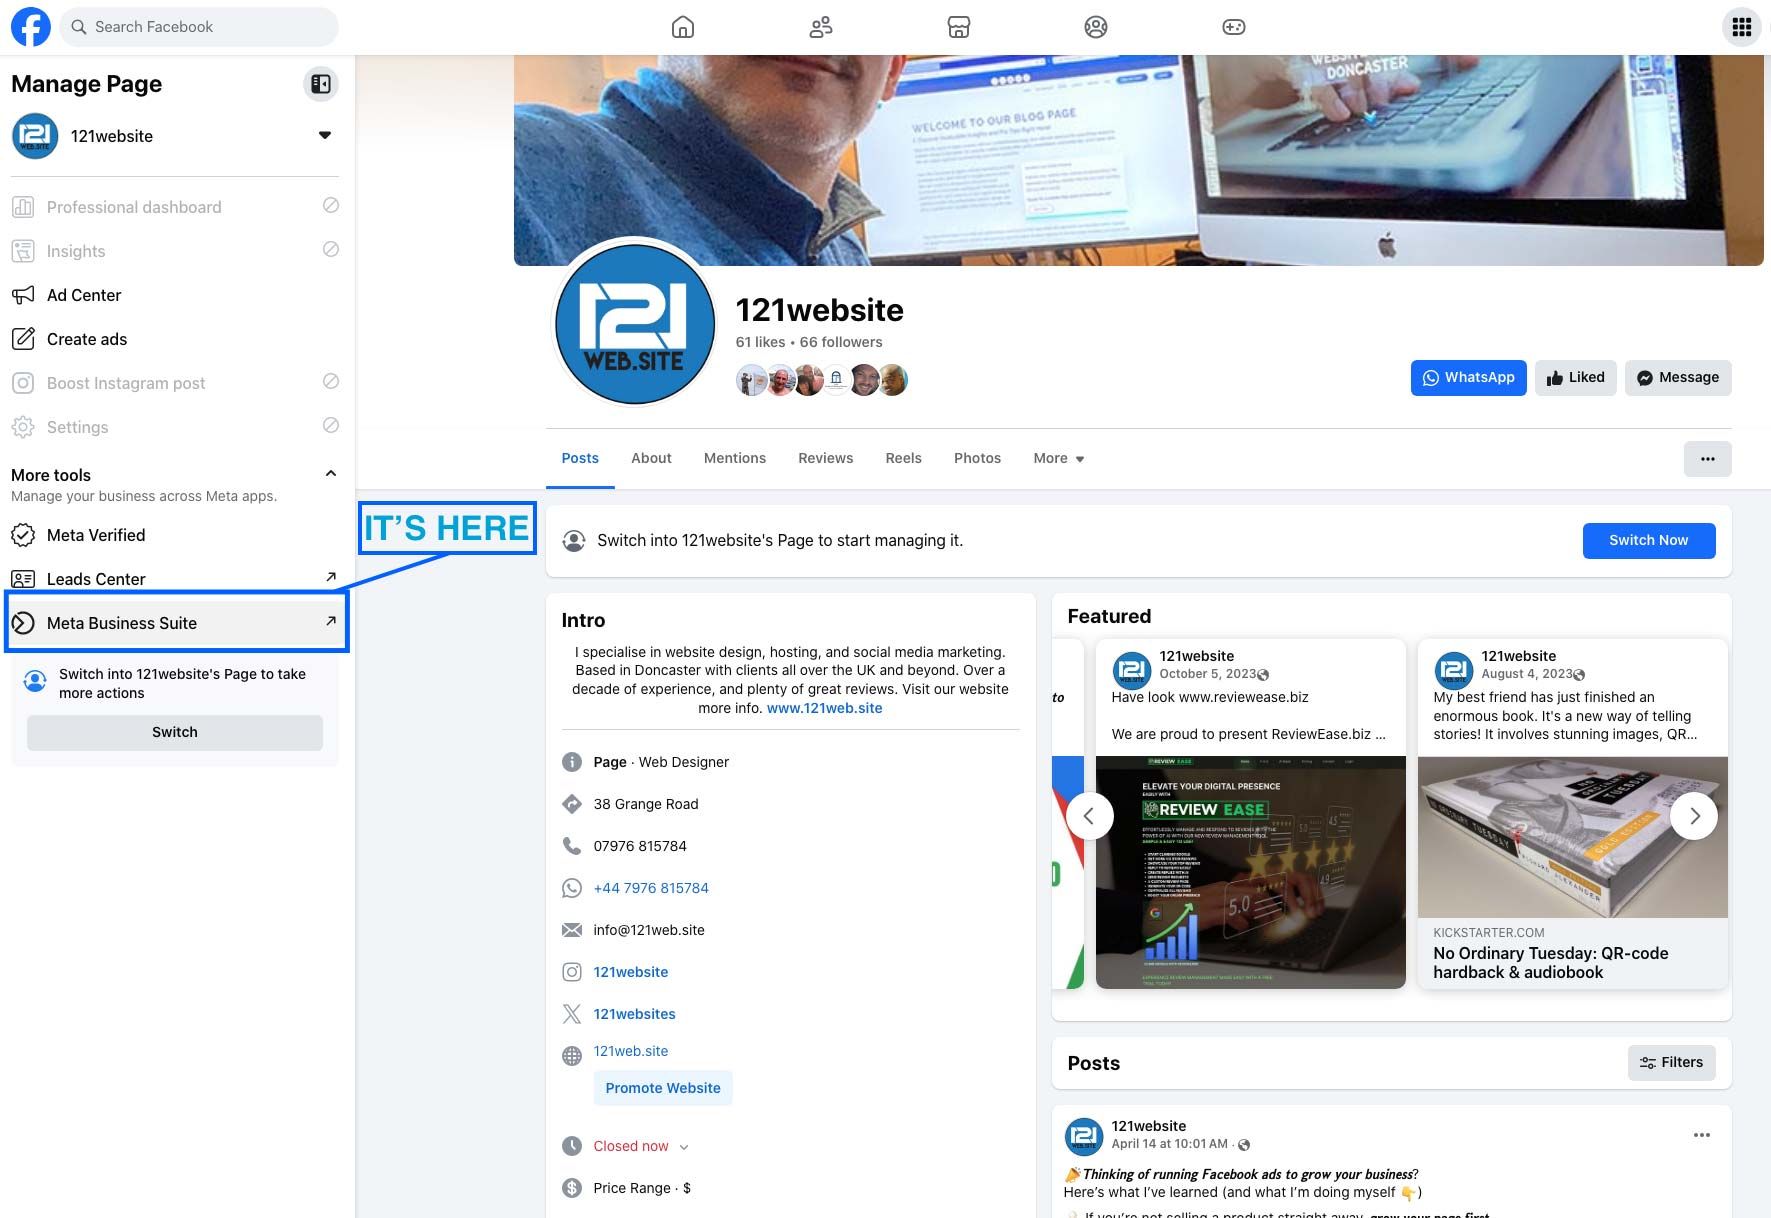Open the April 14 post options menu
Screen dimensions: 1771x1218
click(1702, 1135)
